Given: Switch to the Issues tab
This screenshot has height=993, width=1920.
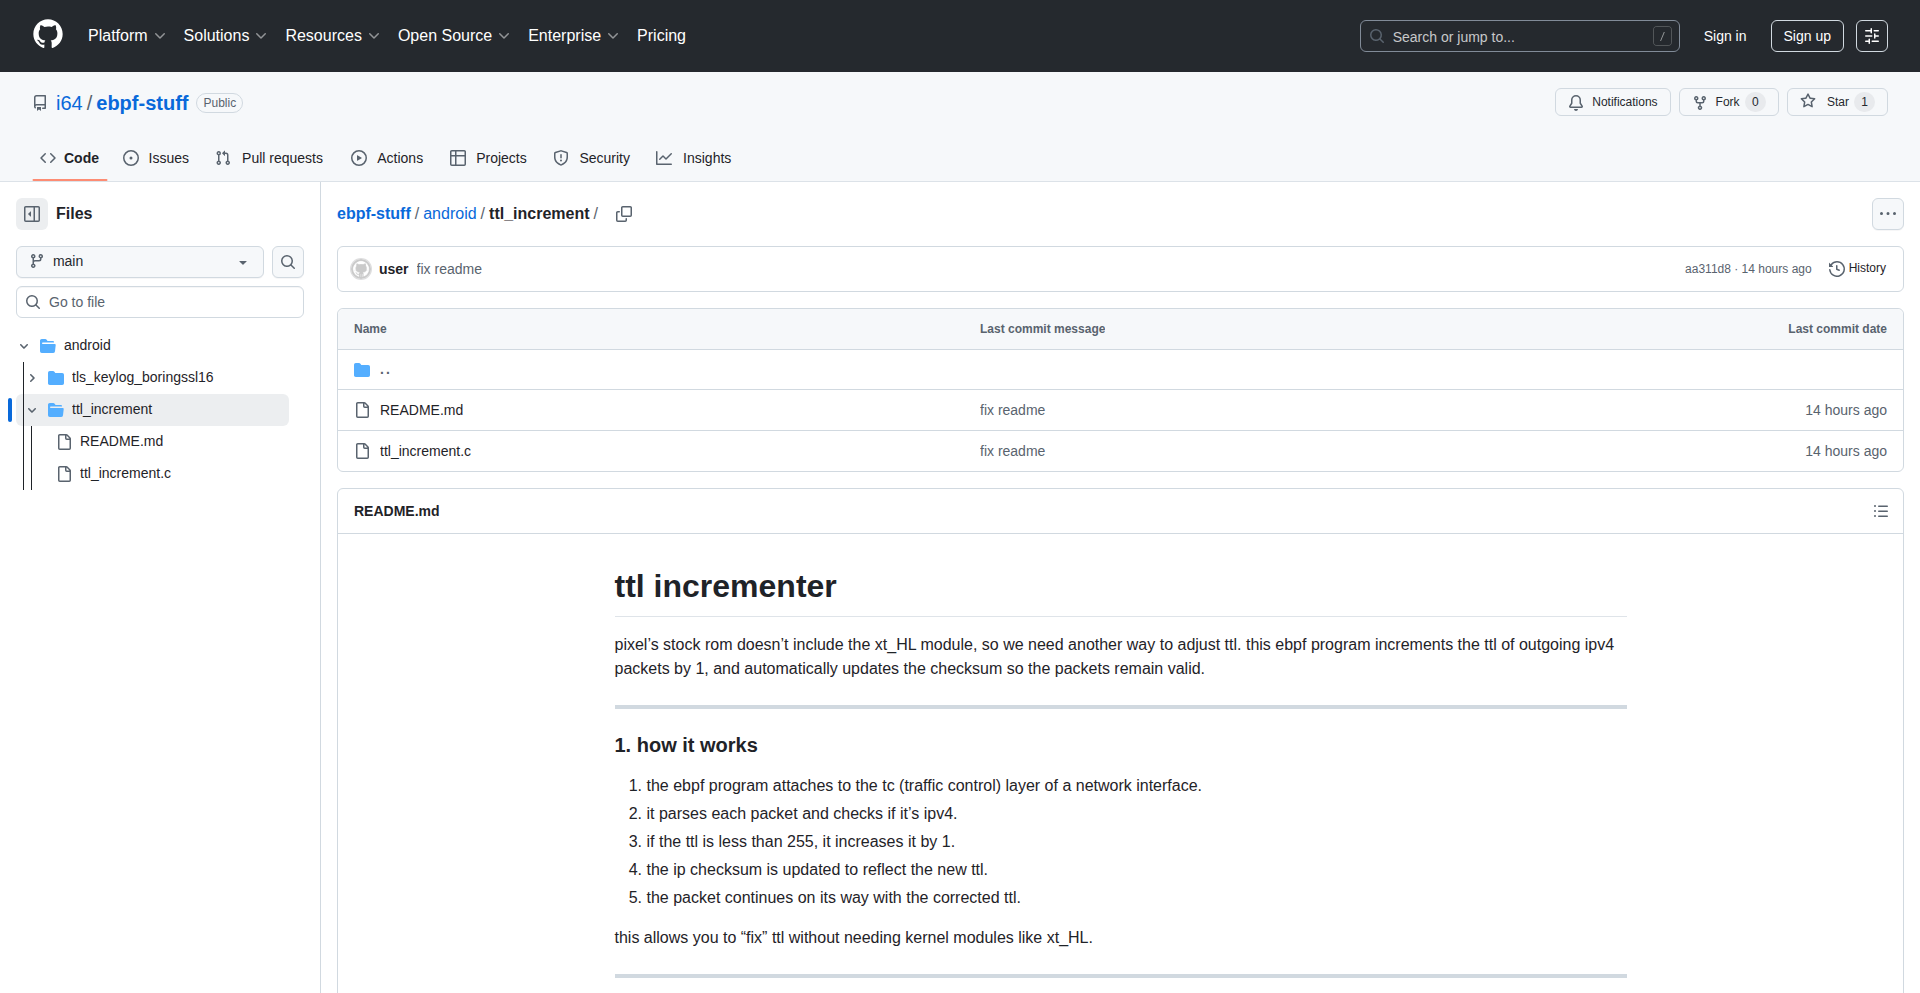Looking at the screenshot, I should pos(156,158).
